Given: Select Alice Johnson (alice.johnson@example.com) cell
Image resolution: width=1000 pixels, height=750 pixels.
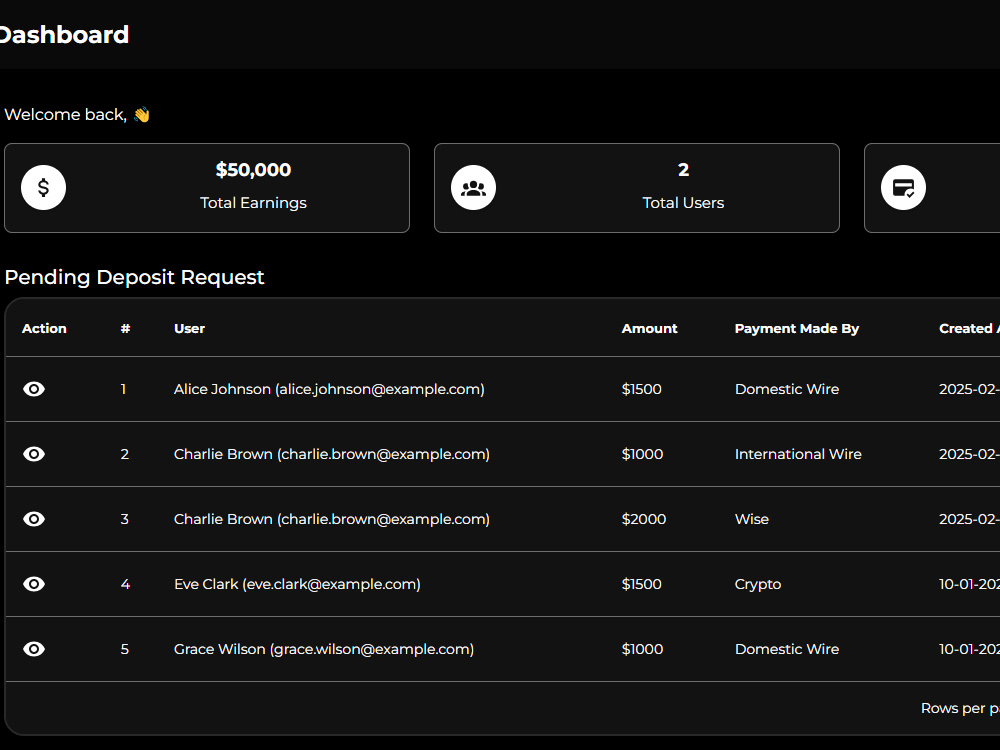Looking at the screenshot, I should click(329, 389).
